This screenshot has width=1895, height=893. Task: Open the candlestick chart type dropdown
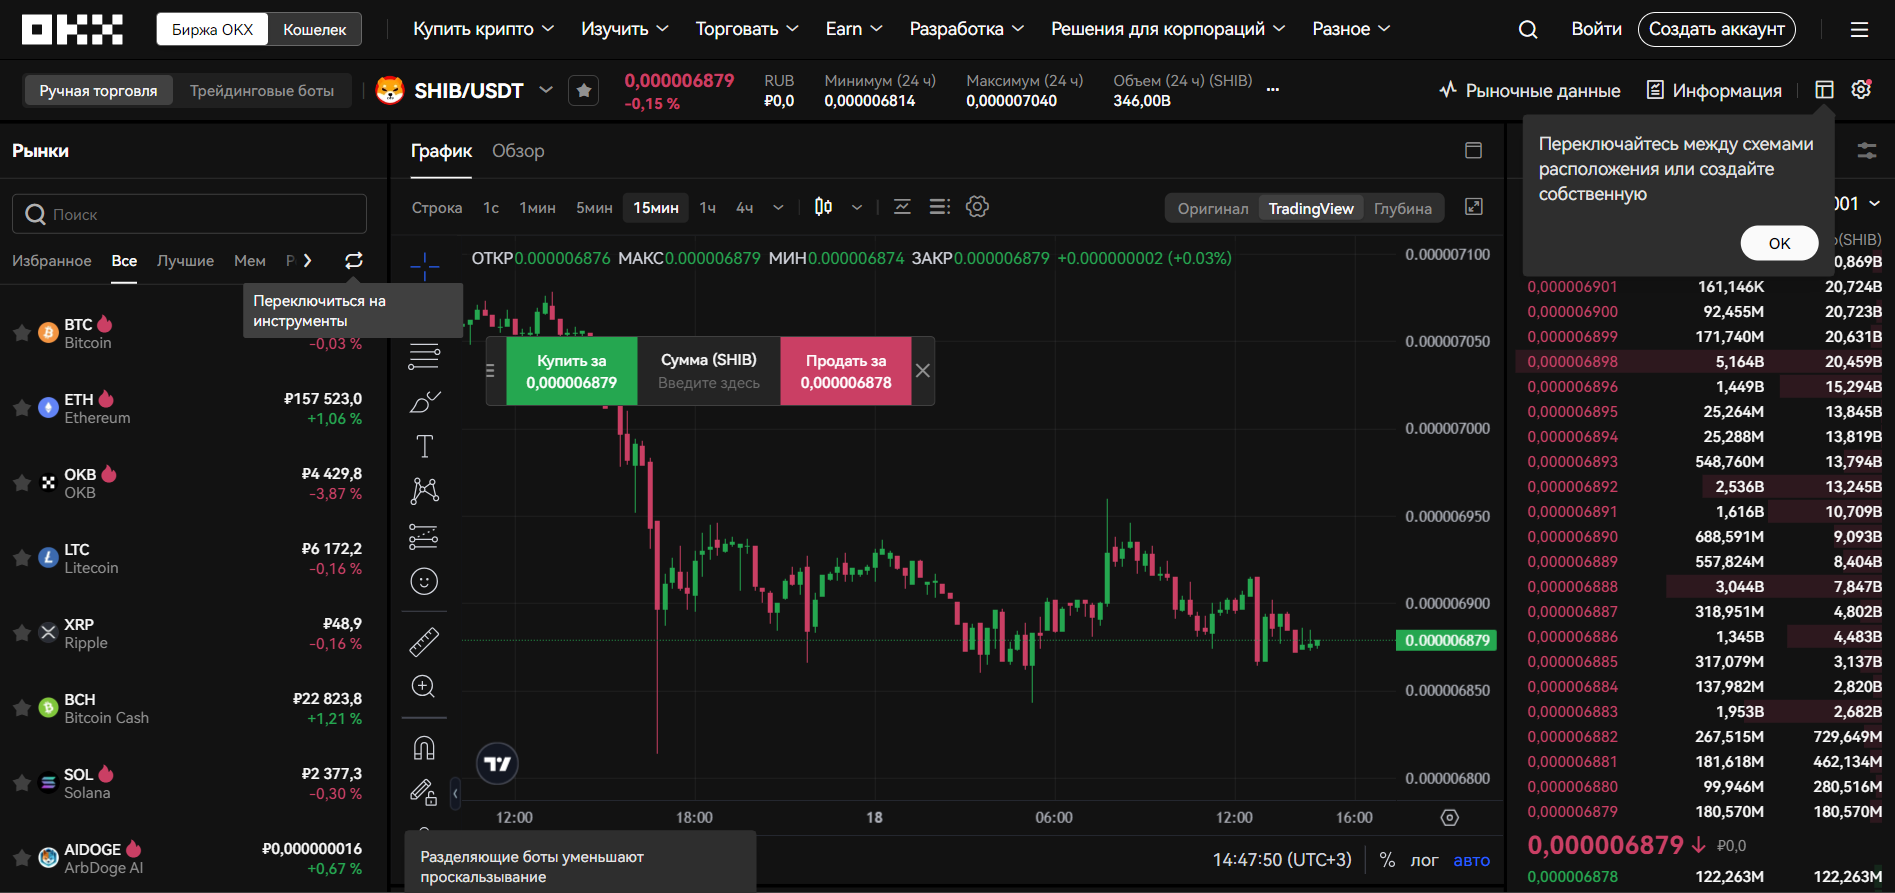click(x=857, y=208)
